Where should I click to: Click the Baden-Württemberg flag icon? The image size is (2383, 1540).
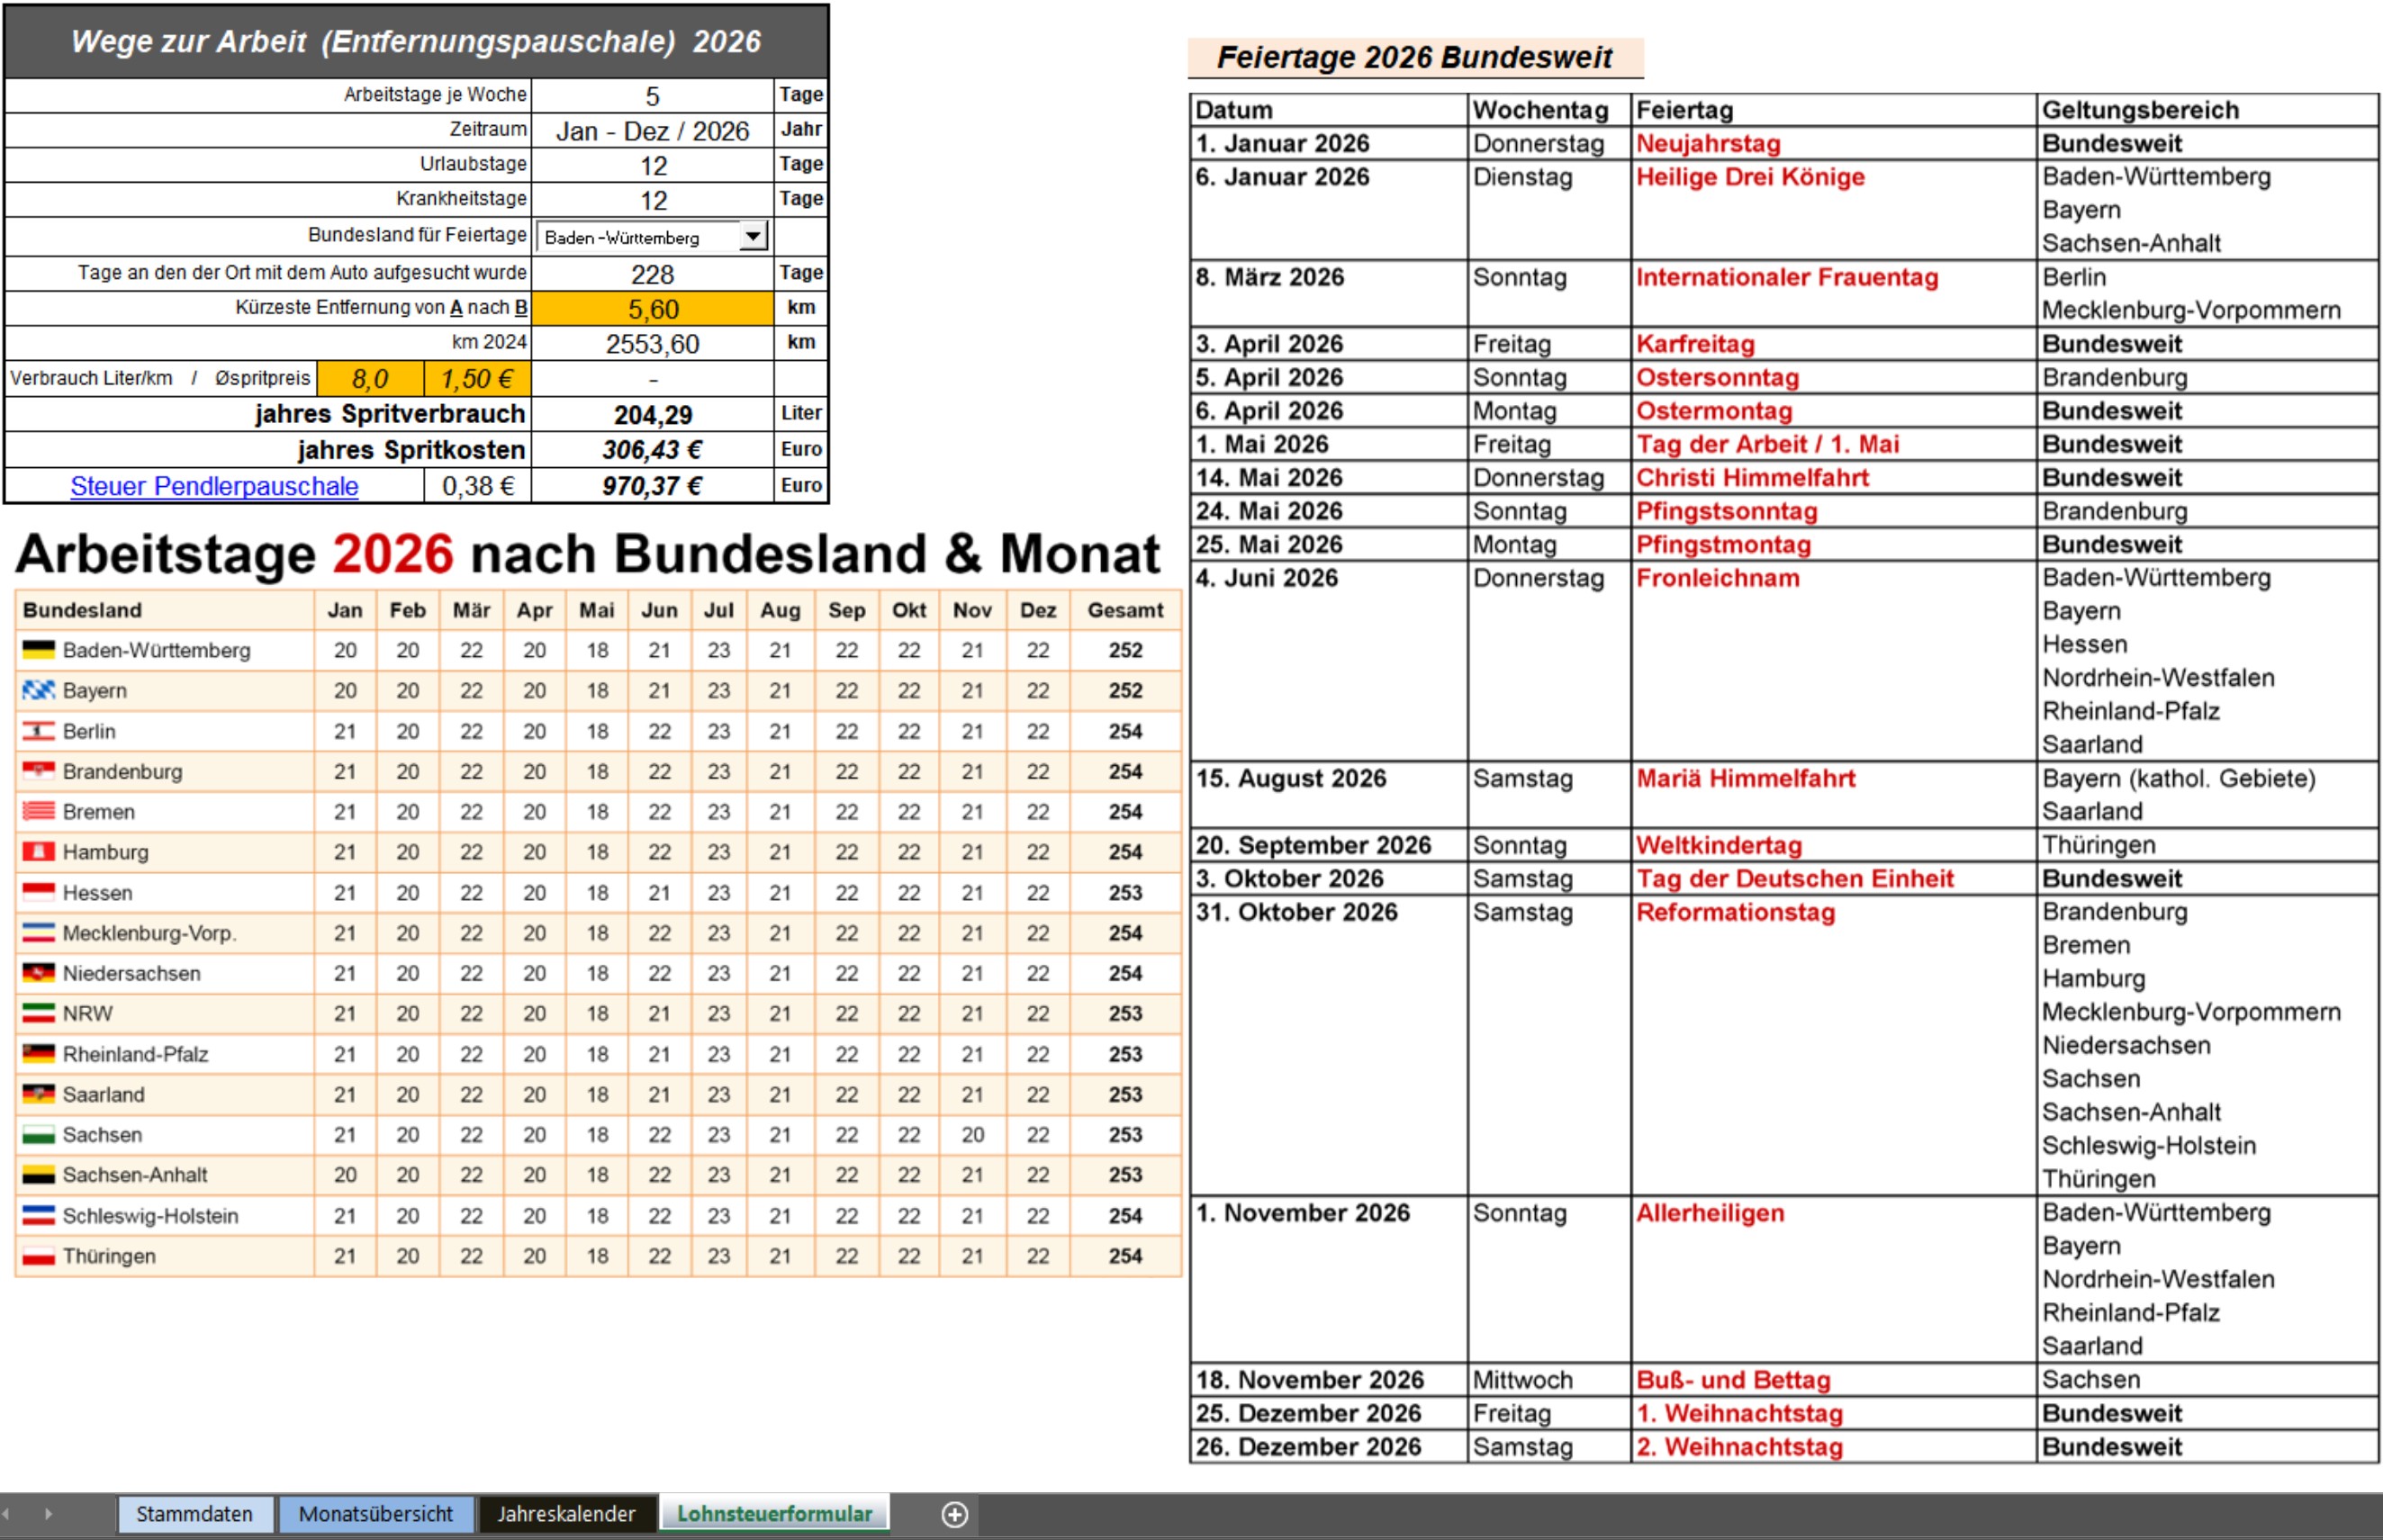coord(38,650)
